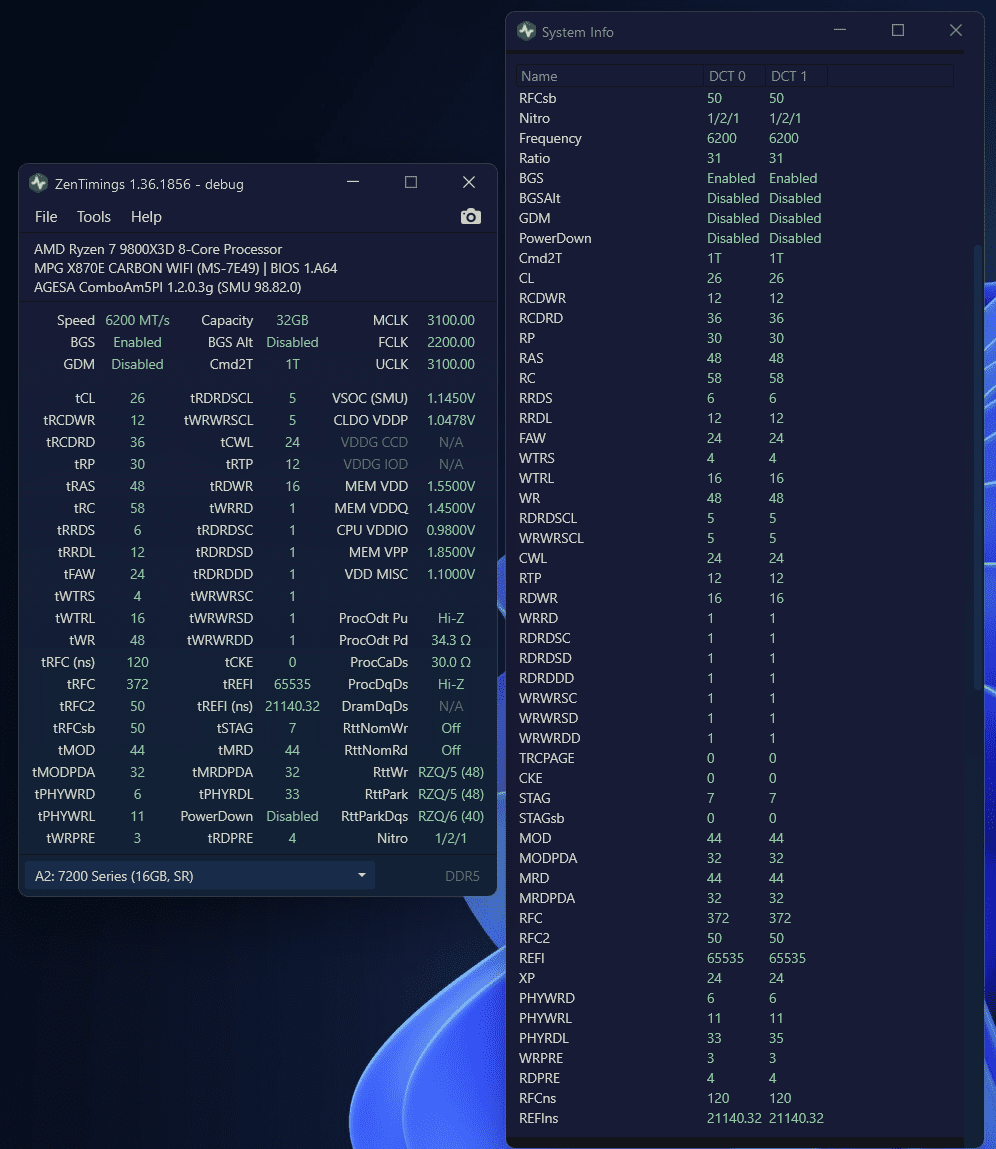Select the XP row in System Info
Screen dimensions: 996x1149
(x=735, y=978)
